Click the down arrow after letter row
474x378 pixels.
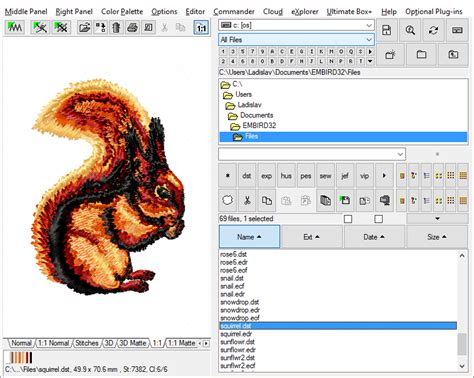point(370,61)
